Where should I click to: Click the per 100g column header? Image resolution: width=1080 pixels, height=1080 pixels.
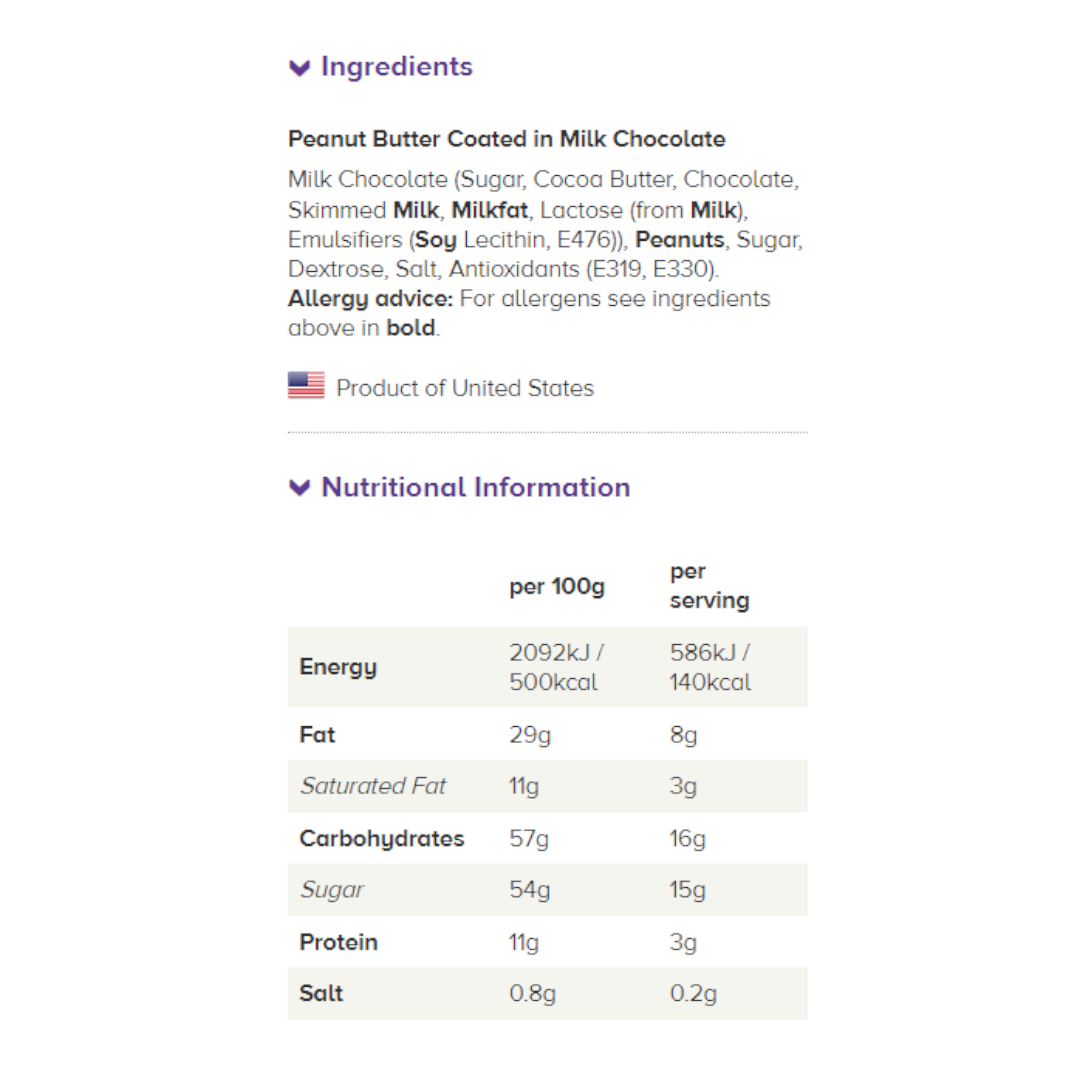pyautogui.click(x=557, y=586)
